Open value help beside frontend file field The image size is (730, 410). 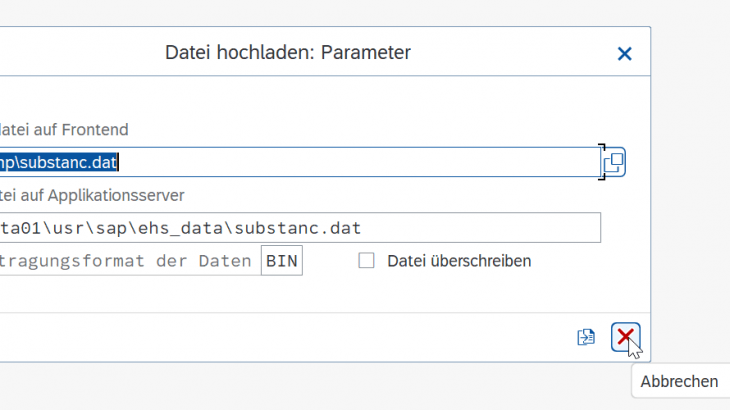(x=614, y=162)
